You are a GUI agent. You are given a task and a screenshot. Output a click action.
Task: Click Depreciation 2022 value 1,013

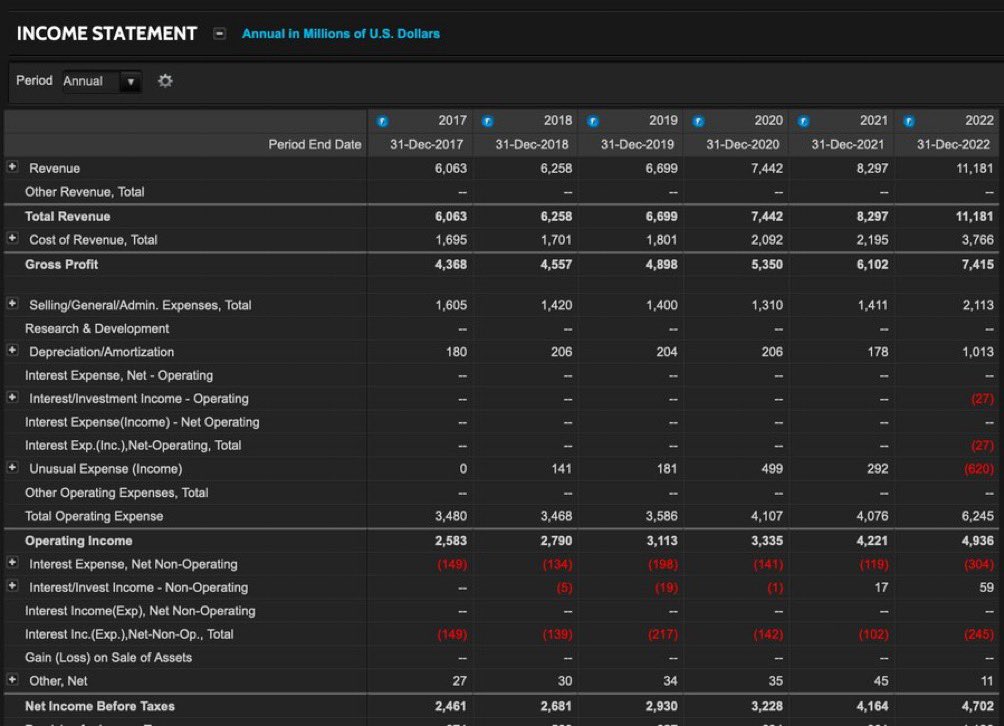(978, 352)
